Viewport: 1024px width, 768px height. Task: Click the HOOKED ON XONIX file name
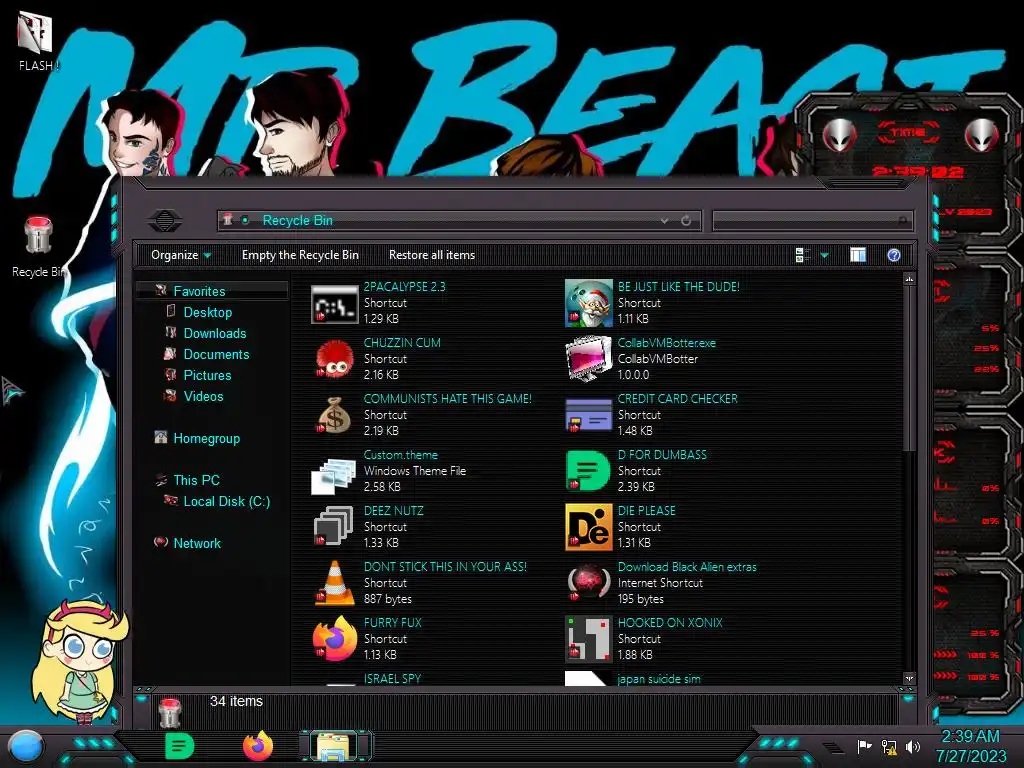pyautogui.click(x=670, y=622)
